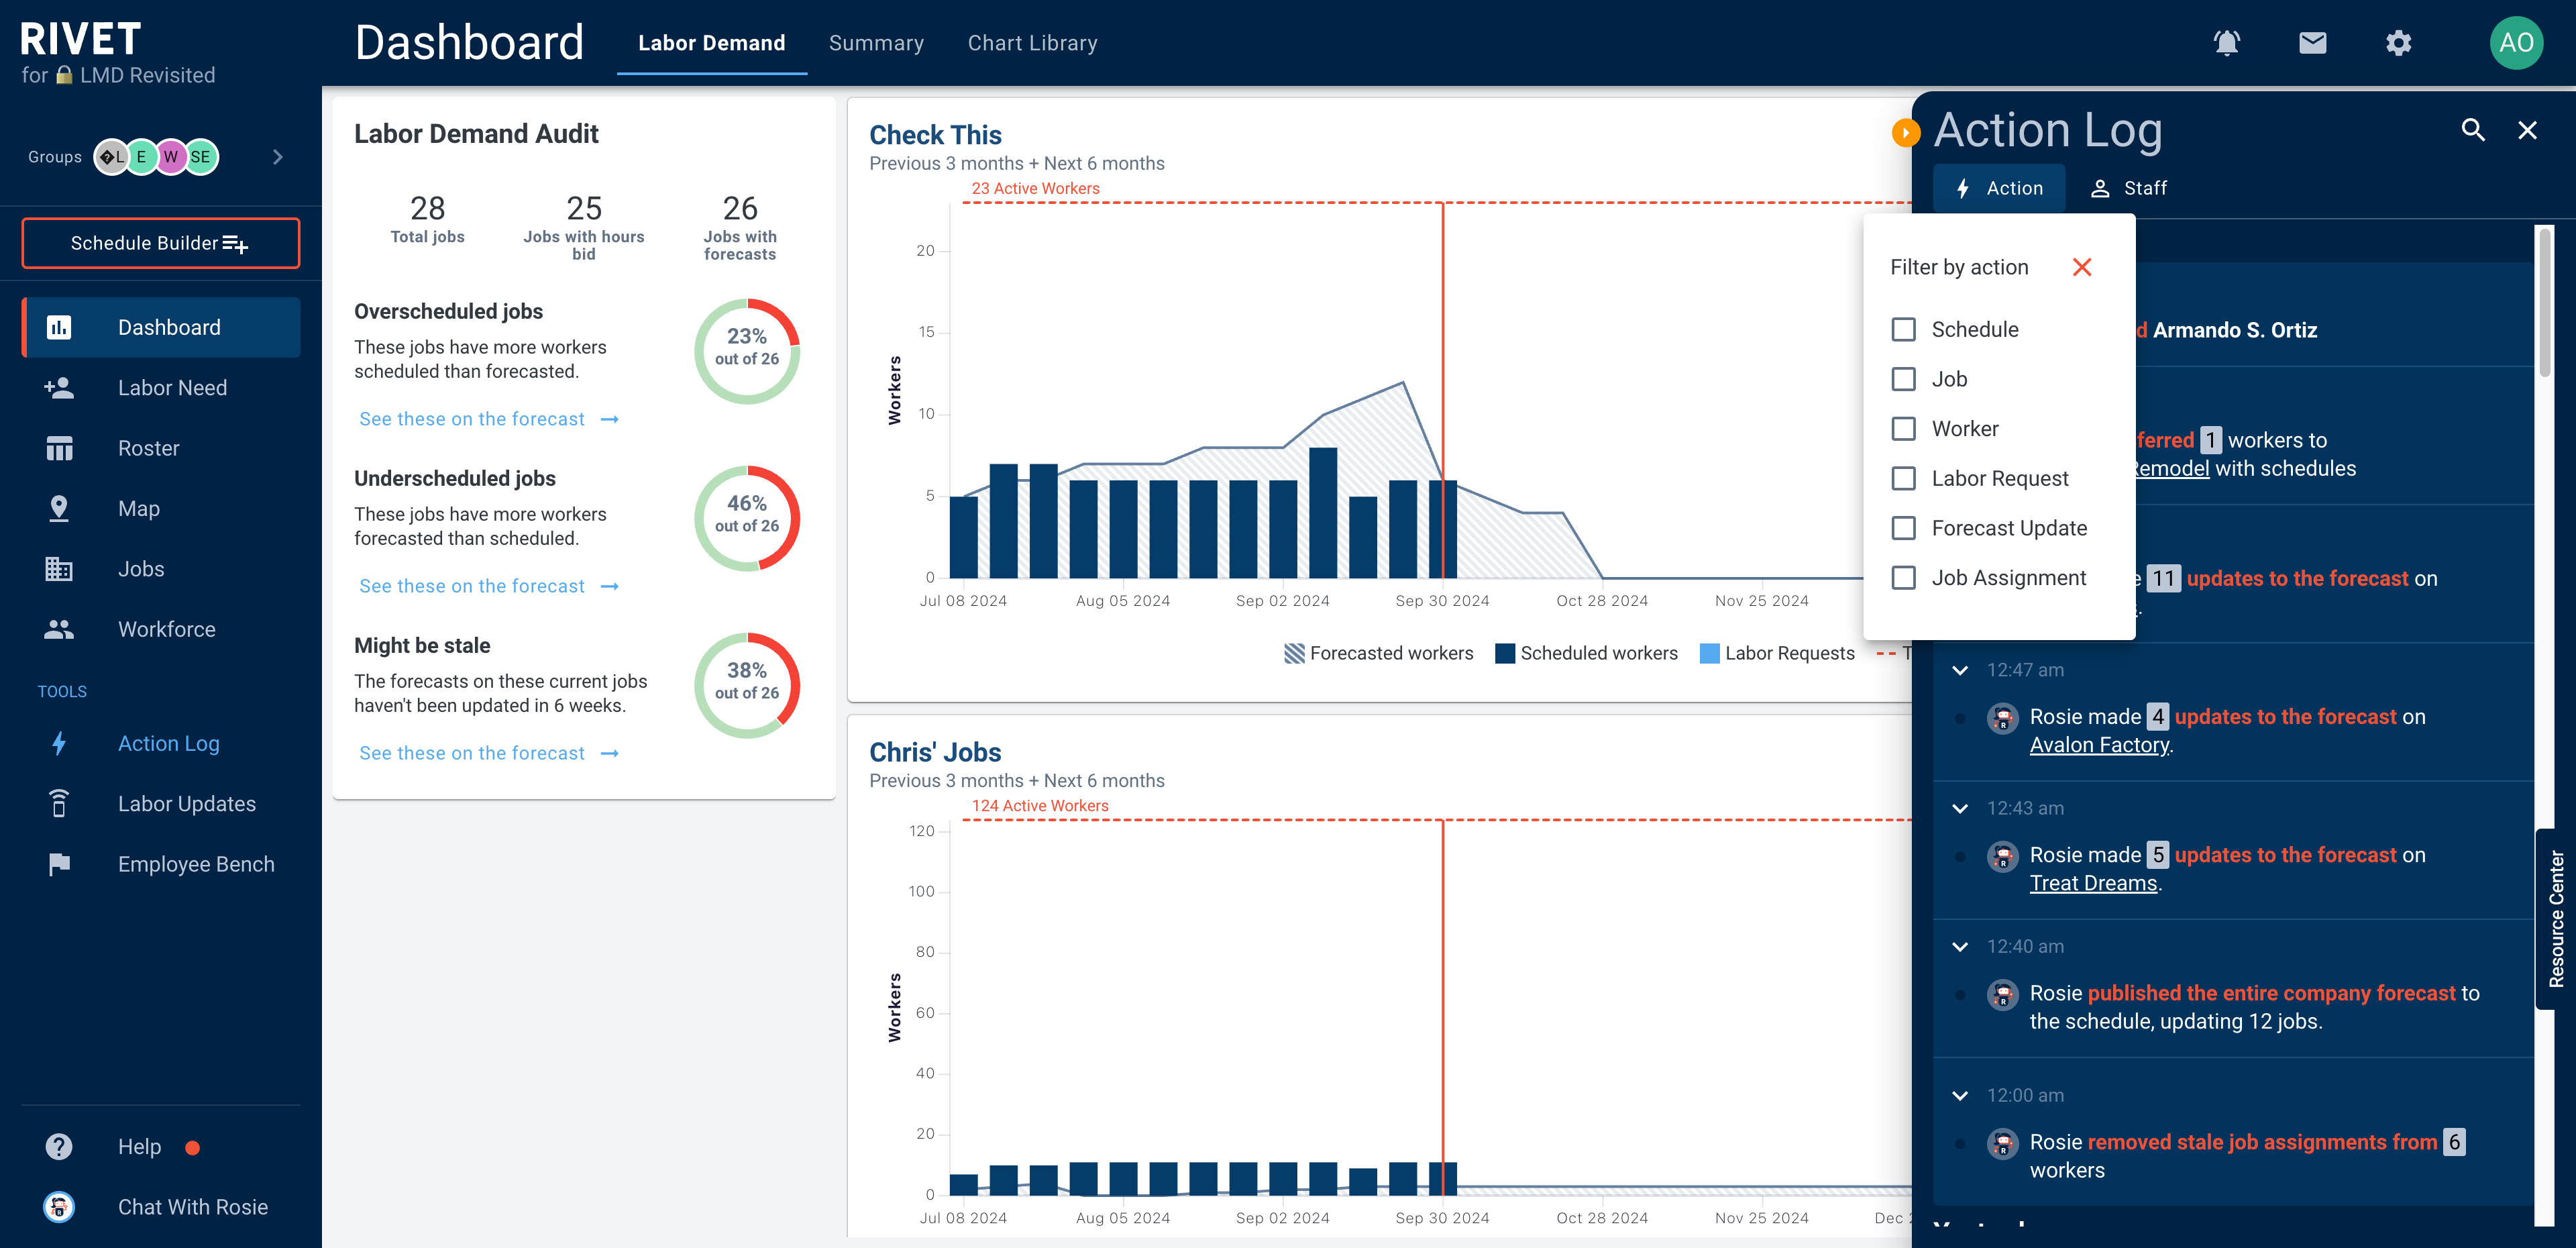Screen dimensions: 2576x1248
Task: Select the Action tab in Action Log
Action: click(1999, 188)
